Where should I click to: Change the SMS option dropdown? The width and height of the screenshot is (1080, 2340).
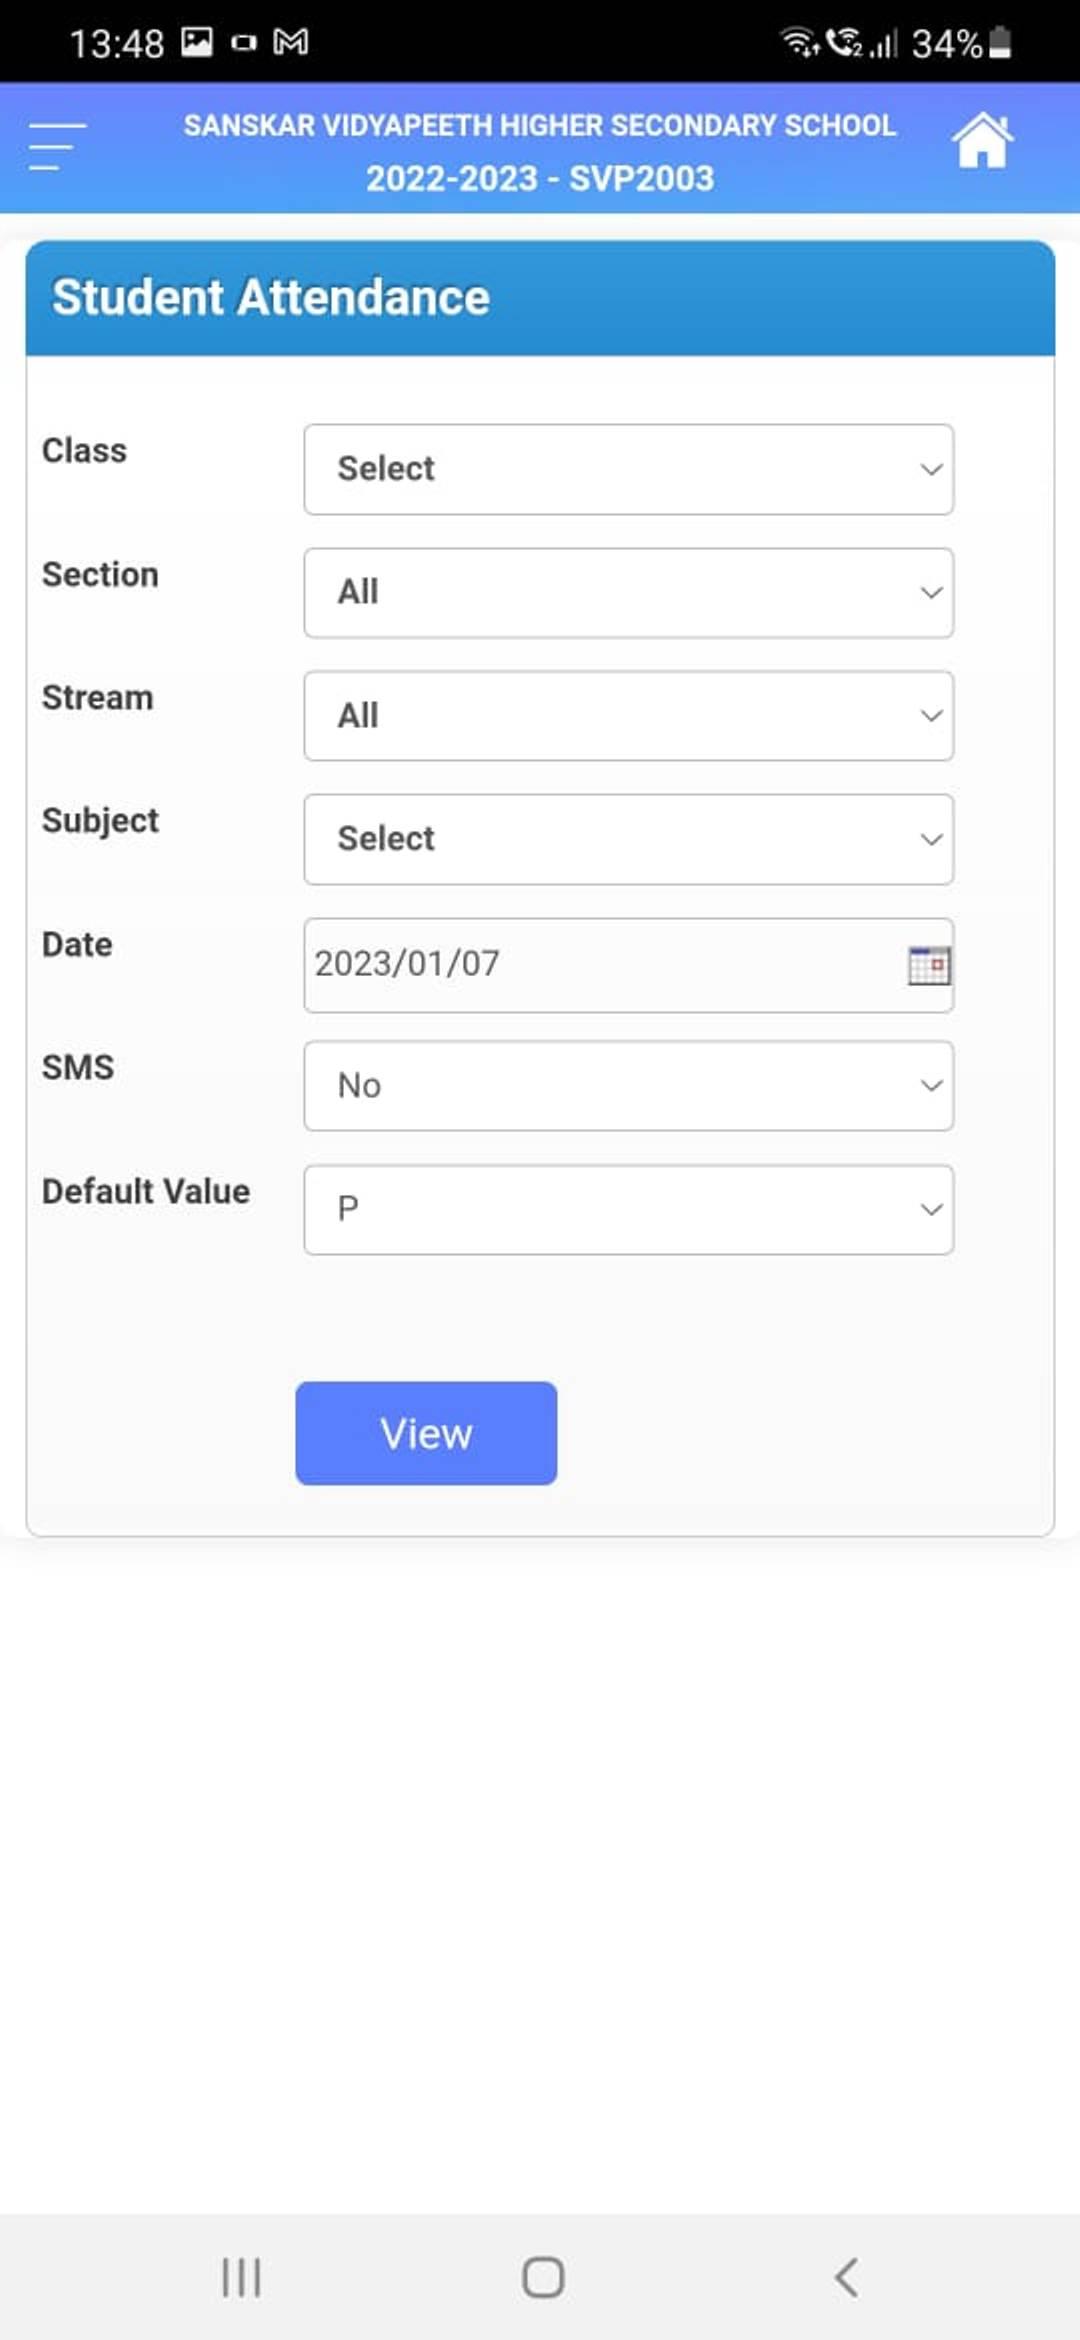[628, 1086]
